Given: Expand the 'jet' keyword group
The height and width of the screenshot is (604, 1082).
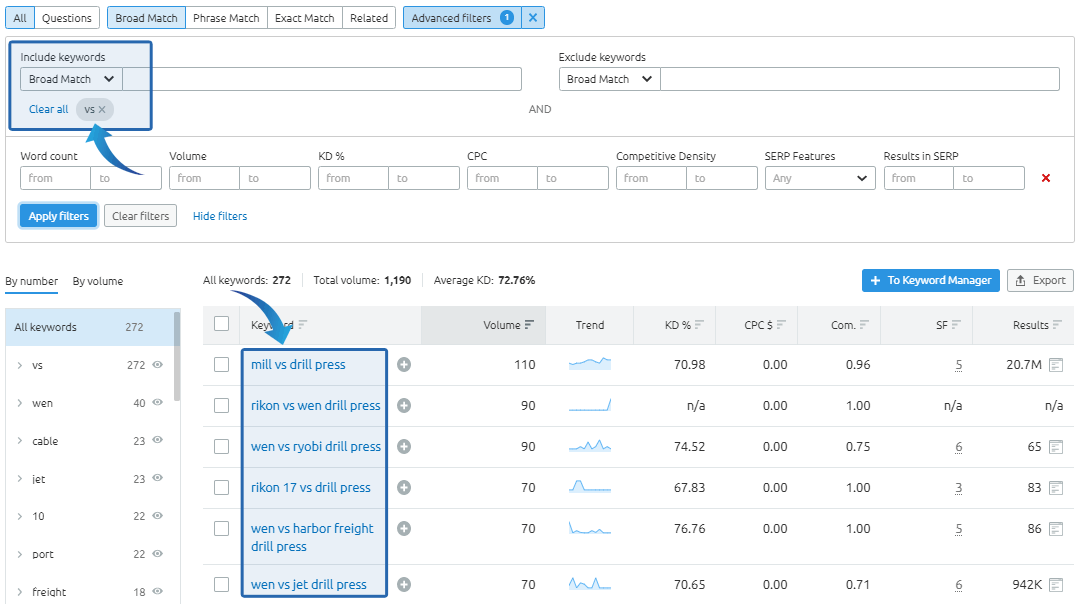Looking at the screenshot, I should pos(19,479).
